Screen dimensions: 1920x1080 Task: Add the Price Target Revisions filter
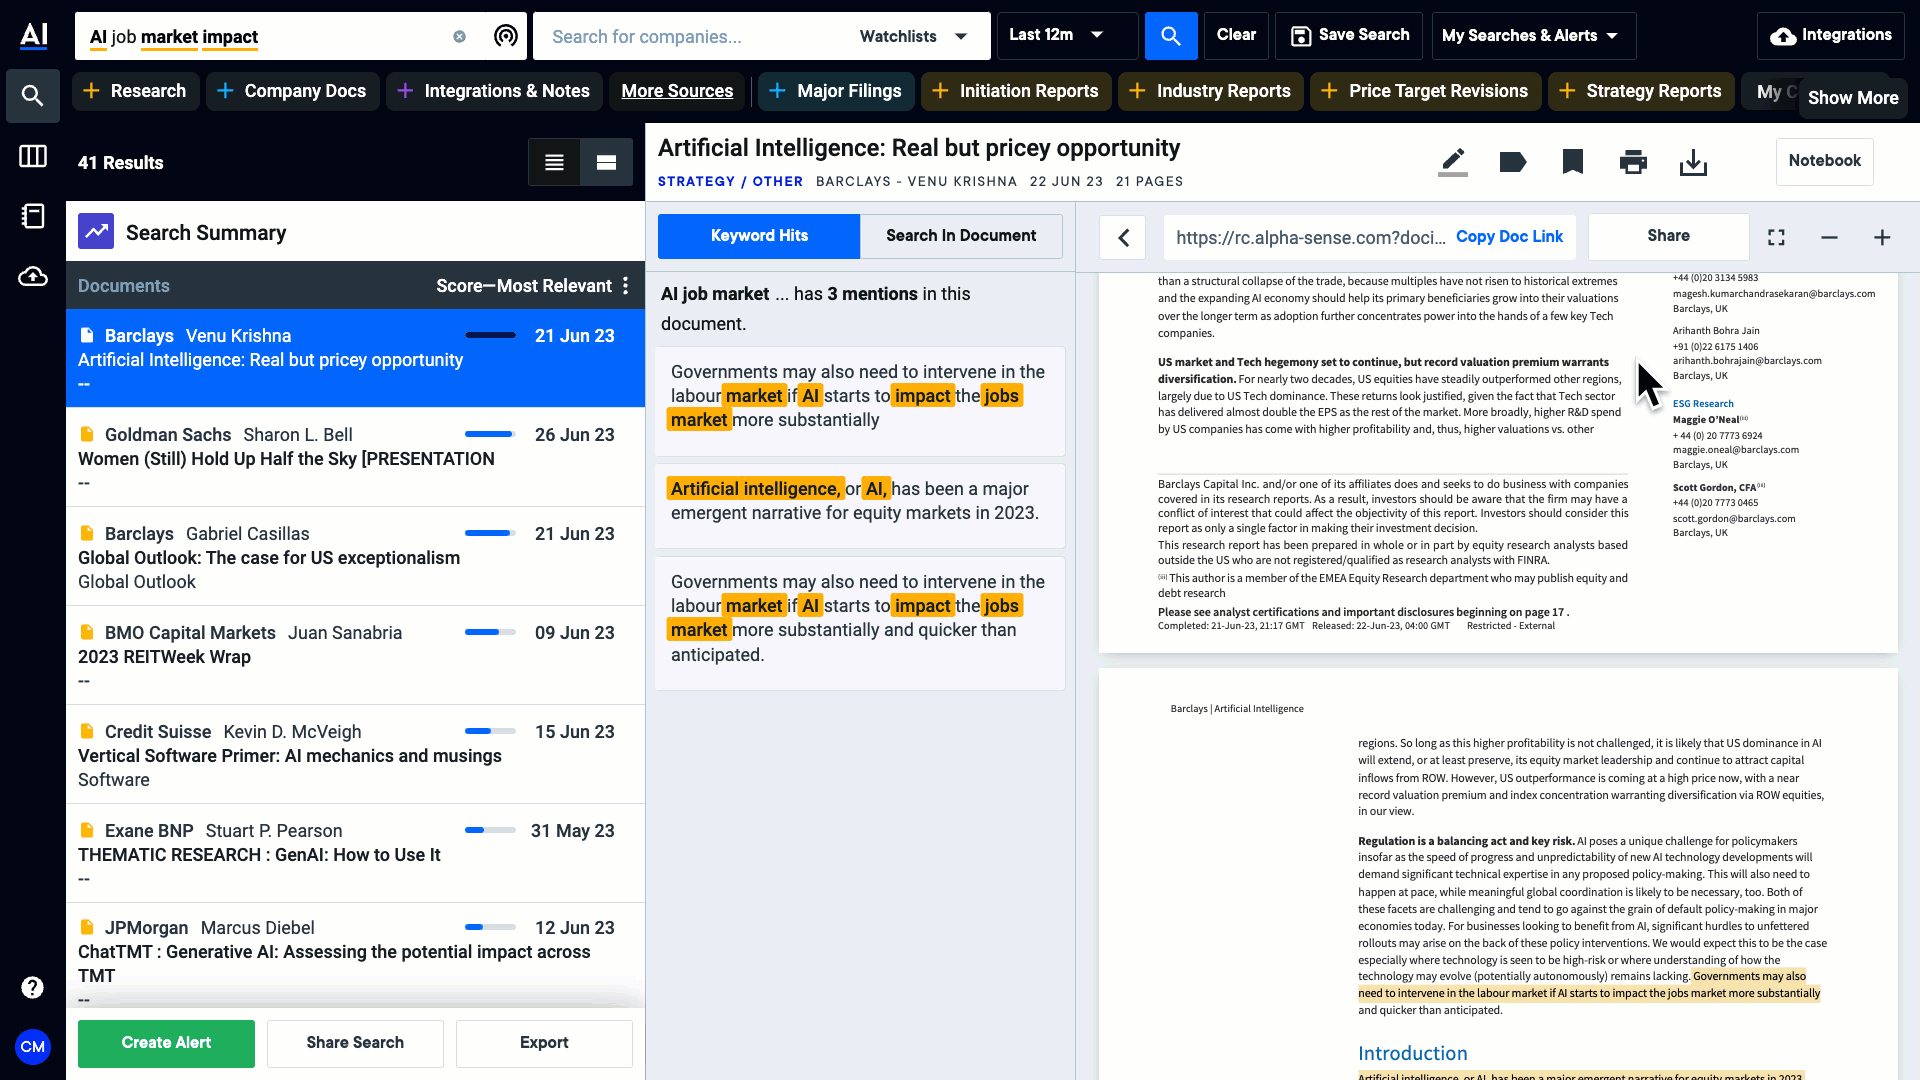[1425, 91]
